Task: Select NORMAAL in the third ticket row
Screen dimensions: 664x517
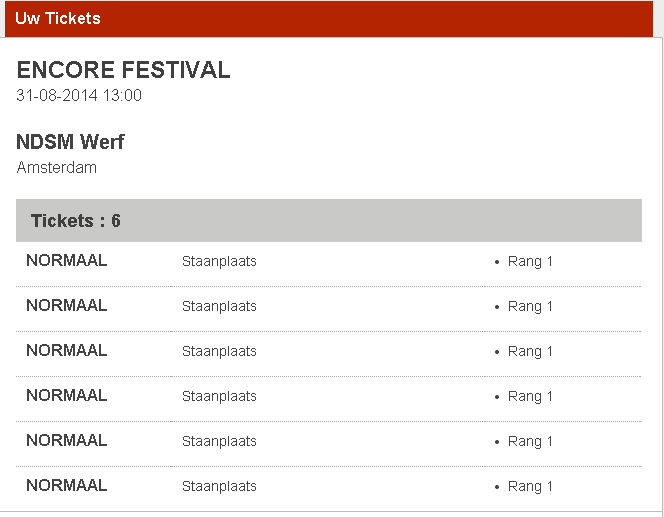Action: coord(66,351)
